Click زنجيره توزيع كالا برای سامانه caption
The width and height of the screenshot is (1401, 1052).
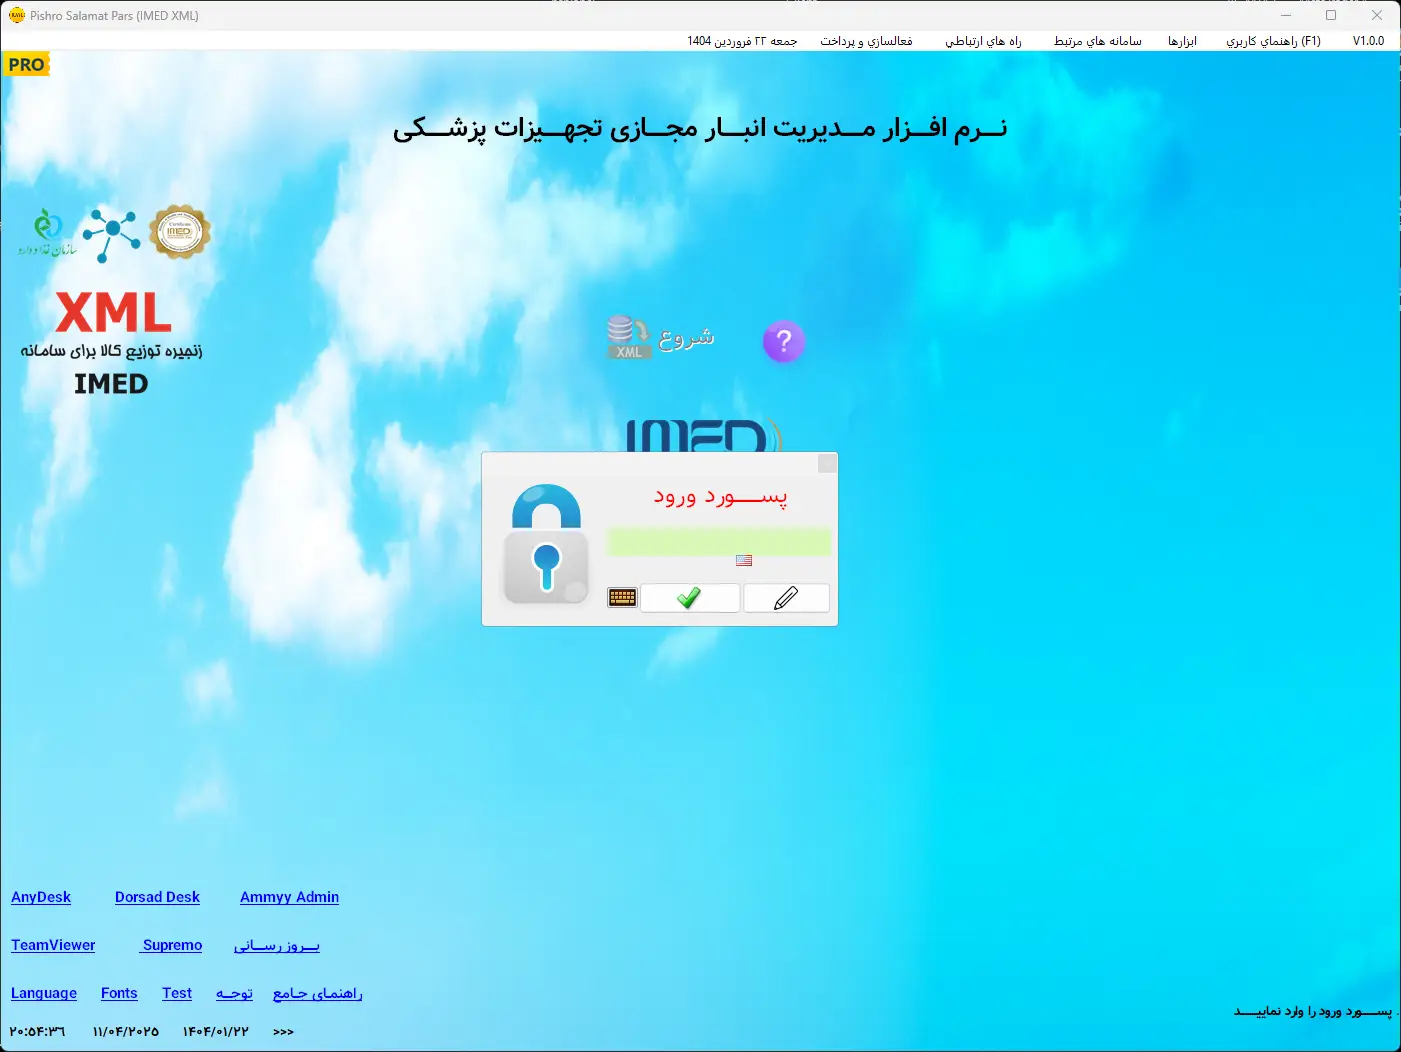pos(111,350)
